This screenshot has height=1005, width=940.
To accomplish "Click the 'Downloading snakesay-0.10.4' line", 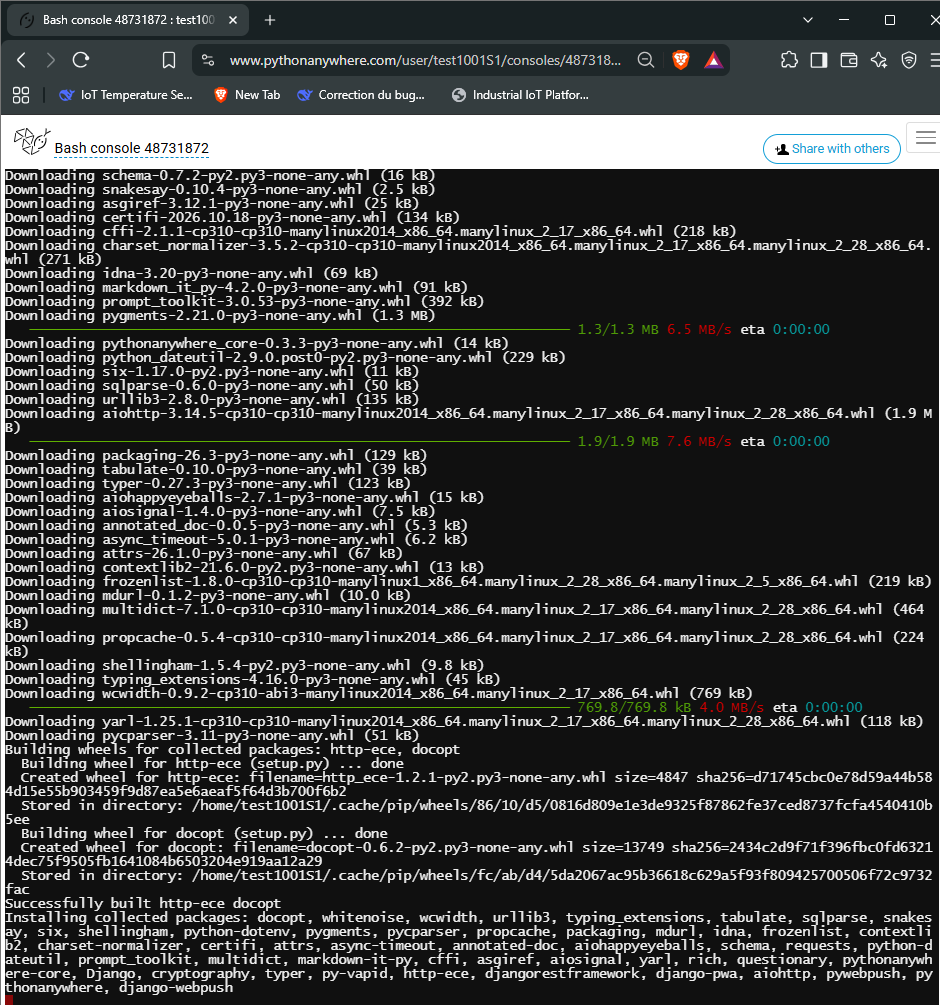I will [220, 189].
